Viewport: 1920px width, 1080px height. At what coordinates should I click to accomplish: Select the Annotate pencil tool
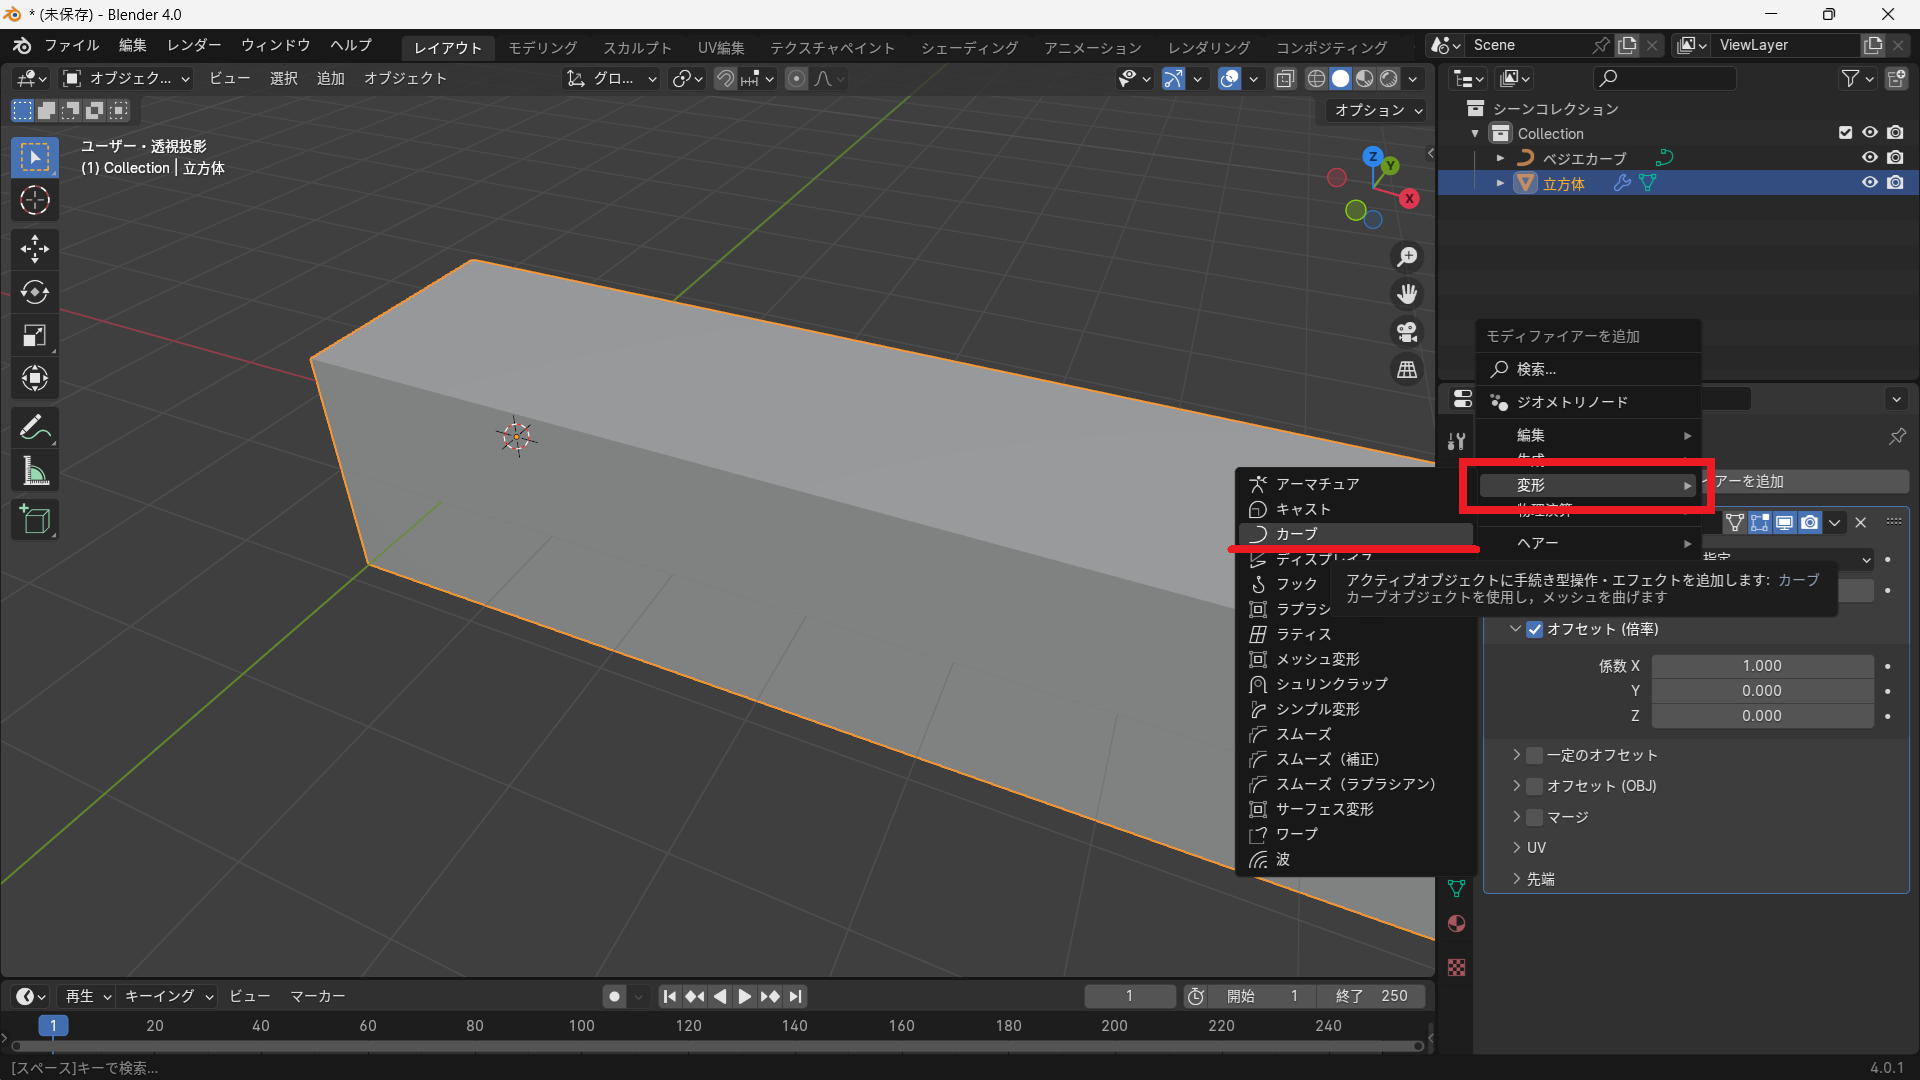point(35,428)
